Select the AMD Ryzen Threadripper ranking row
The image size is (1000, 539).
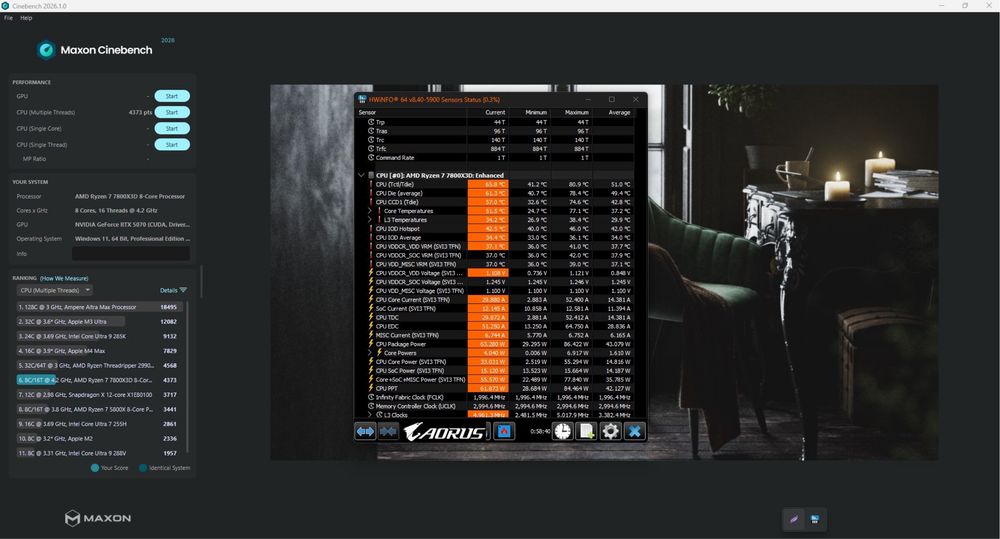(99, 365)
